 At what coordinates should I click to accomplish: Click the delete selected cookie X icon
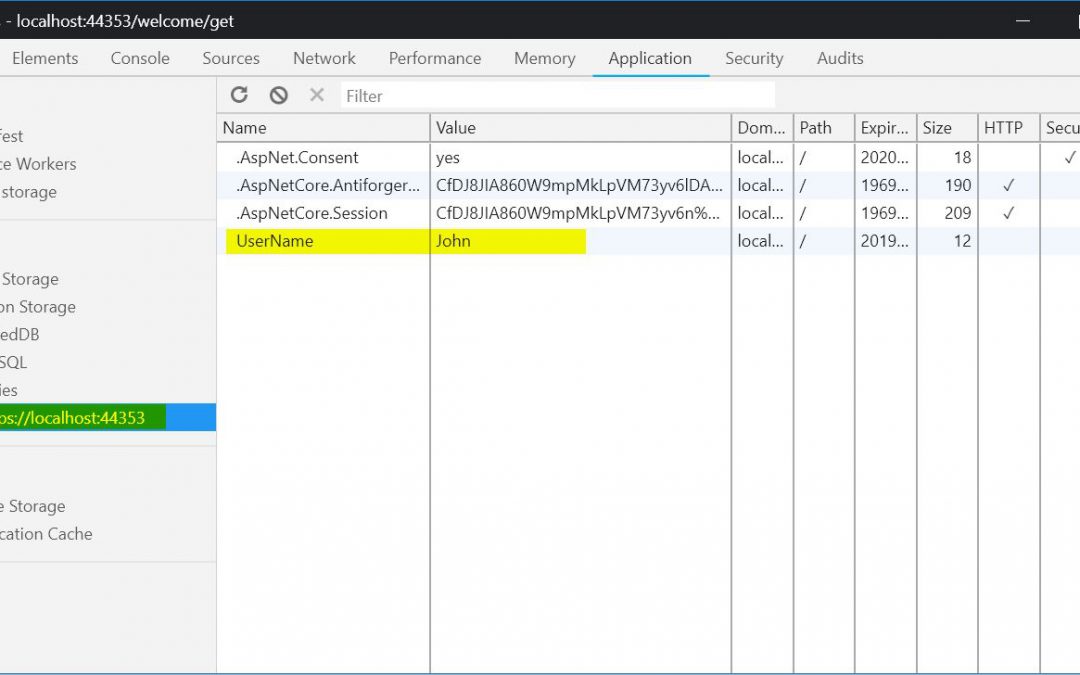click(317, 95)
